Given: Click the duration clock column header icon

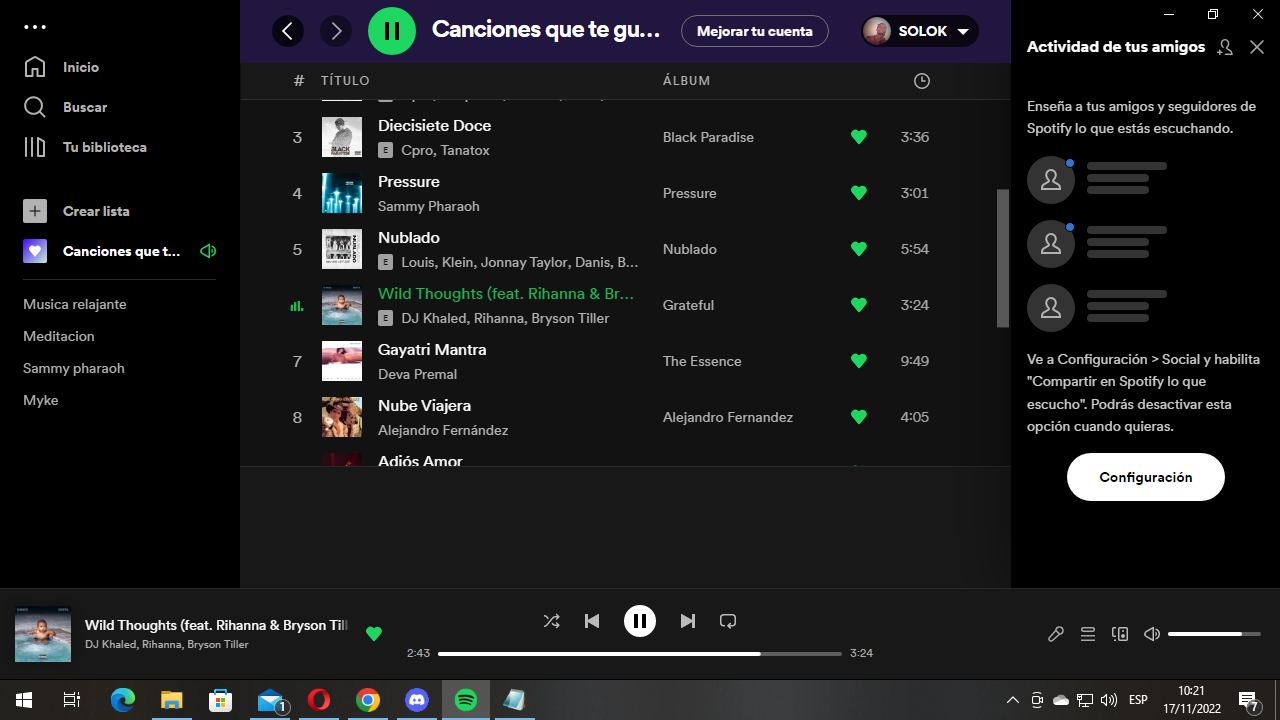Looking at the screenshot, I should 922,81.
